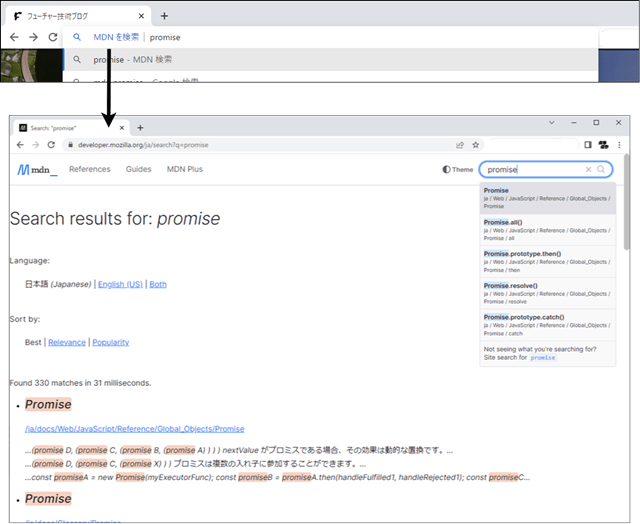Close the フューチャー技術ブログ tab
This screenshot has height=524, width=640.
pos(141,16)
